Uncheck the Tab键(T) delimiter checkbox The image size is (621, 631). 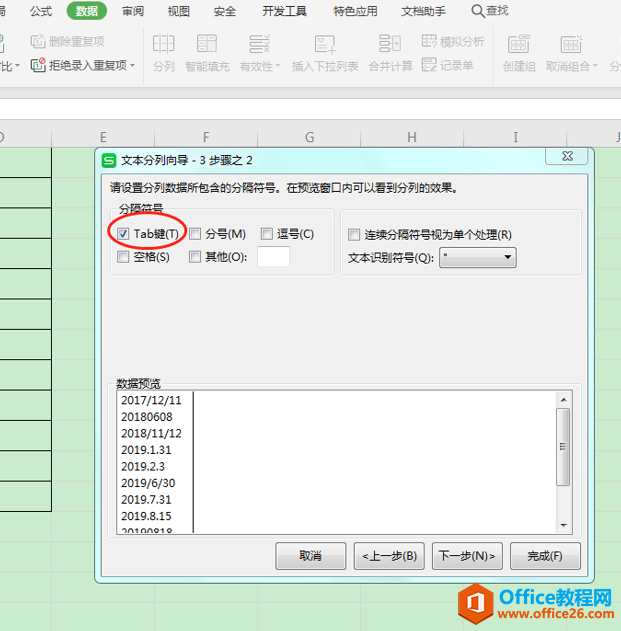pyautogui.click(x=123, y=234)
